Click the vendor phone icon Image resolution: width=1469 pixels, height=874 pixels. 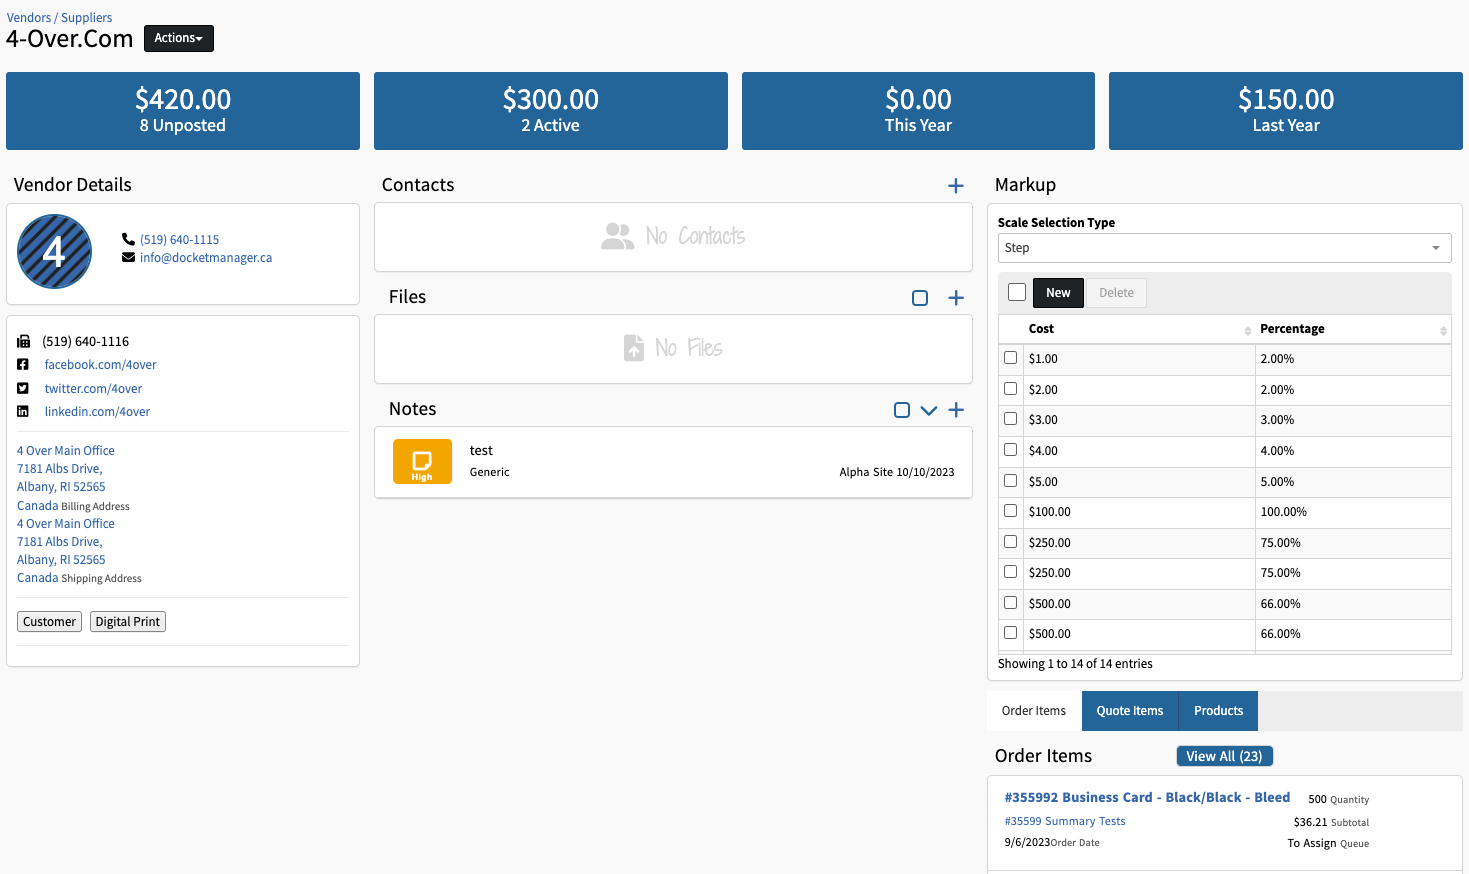coord(128,239)
